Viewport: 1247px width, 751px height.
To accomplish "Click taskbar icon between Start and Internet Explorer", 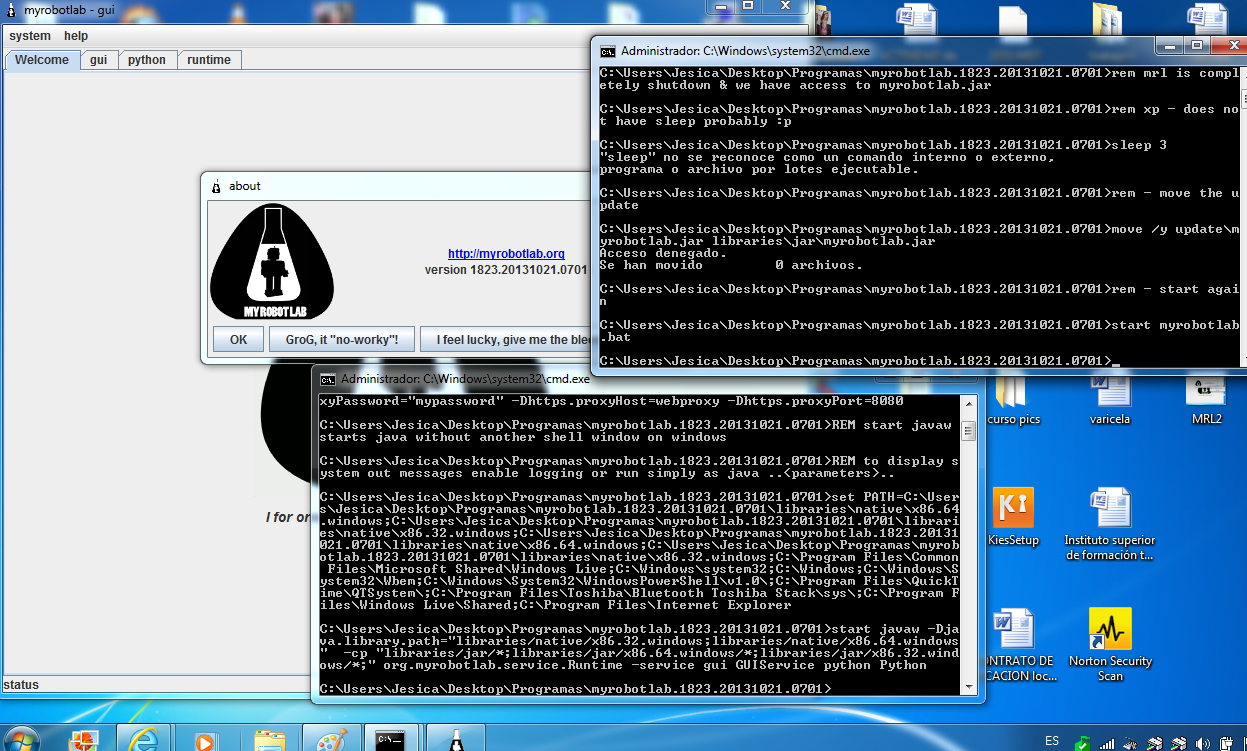I will (84, 740).
